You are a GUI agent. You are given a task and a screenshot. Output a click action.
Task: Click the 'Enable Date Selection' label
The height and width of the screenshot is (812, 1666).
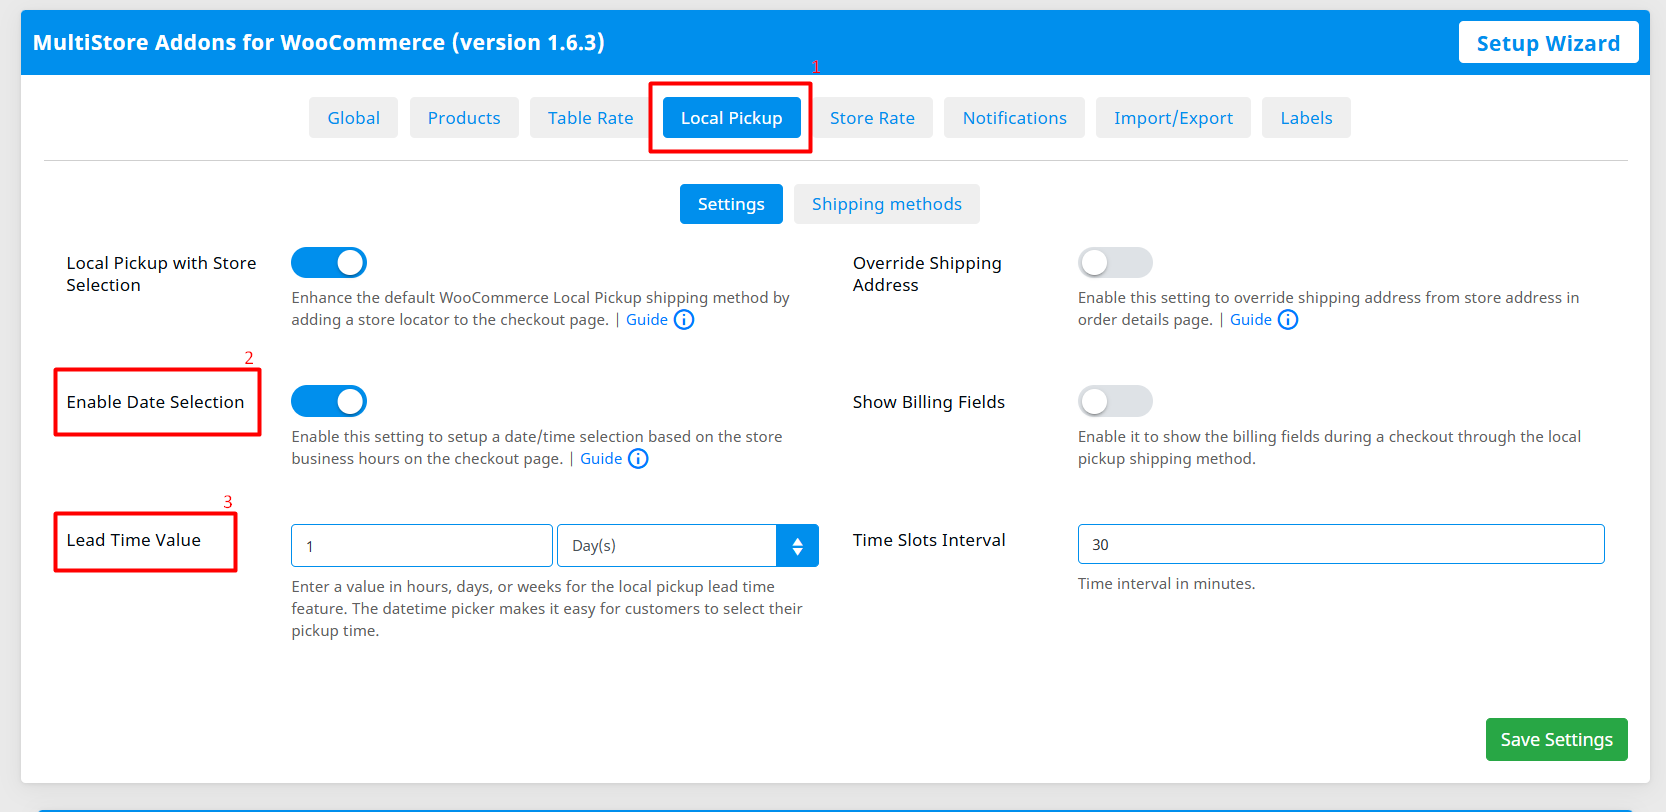(x=155, y=402)
